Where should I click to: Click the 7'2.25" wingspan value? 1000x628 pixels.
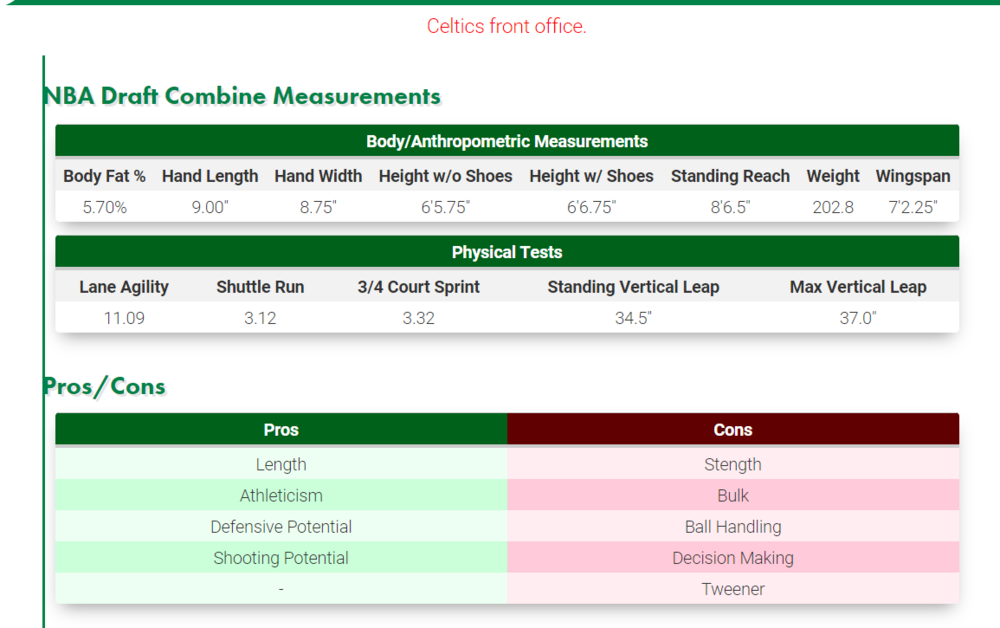tap(913, 207)
